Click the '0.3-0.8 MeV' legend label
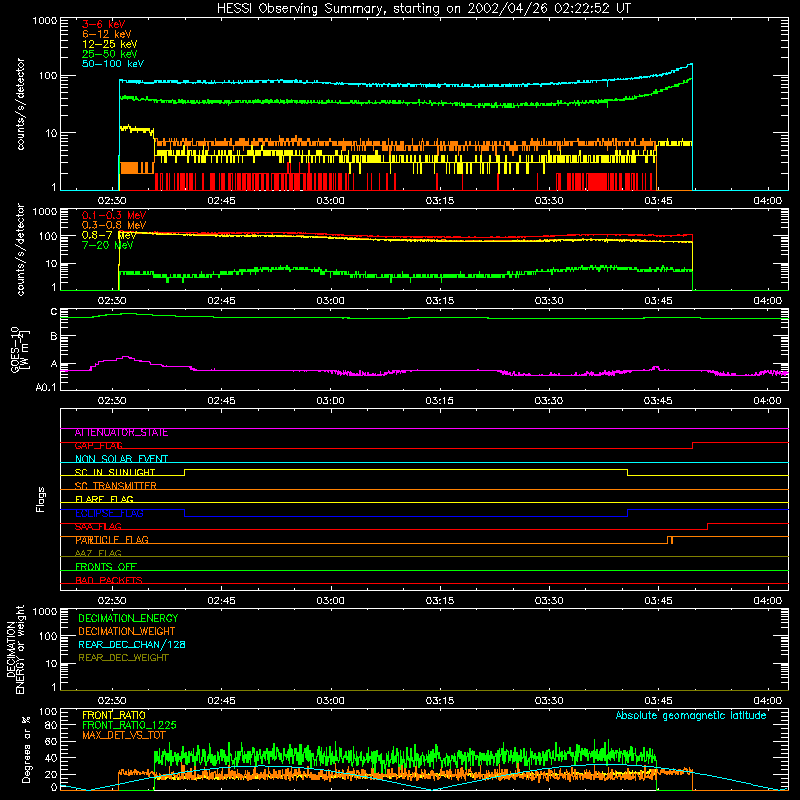The width and height of the screenshot is (800, 800). click(x=114, y=225)
